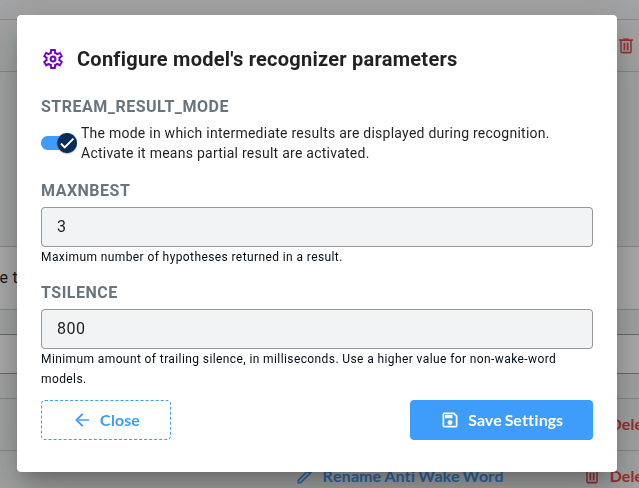Click the Delete link beside the bottom trash icon
This screenshot has height=488, width=639.
pyautogui.click(x=624, y=477)
